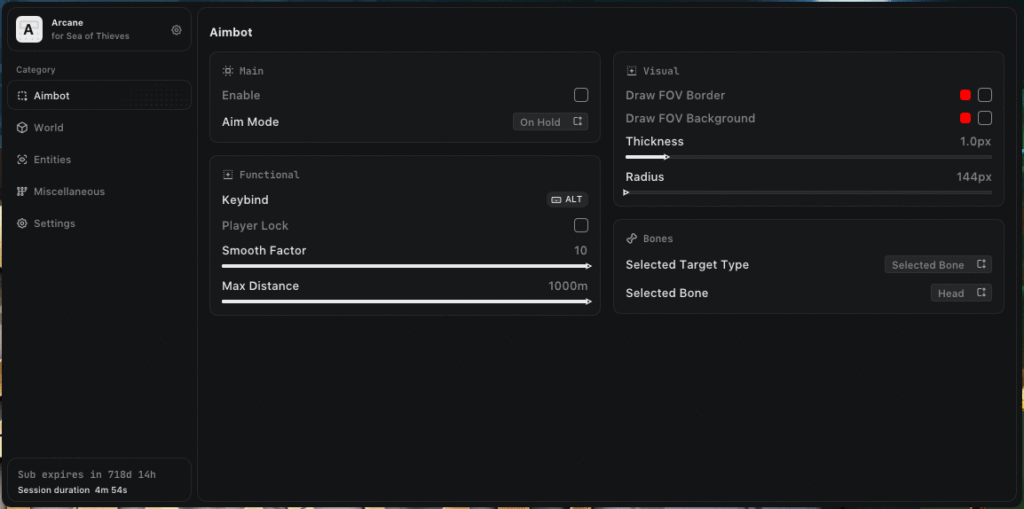Click the Visual section header icon
This screenshot has height=509, width=1024.
(x=632, y=71)
